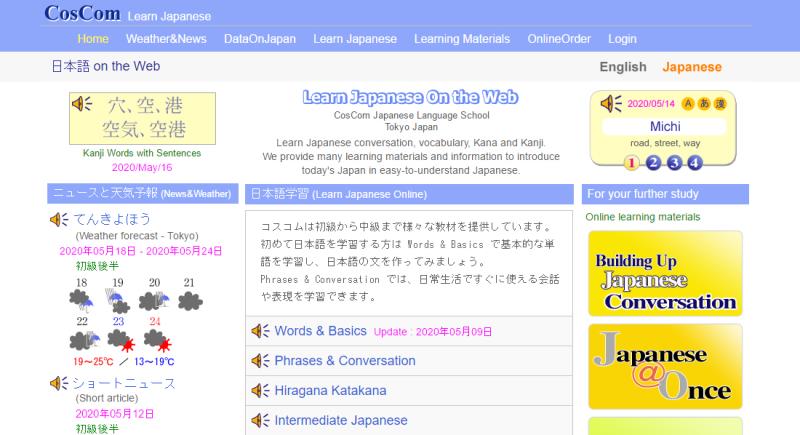Click speaker icon beside Hiragana Katakana

(259, 391)
